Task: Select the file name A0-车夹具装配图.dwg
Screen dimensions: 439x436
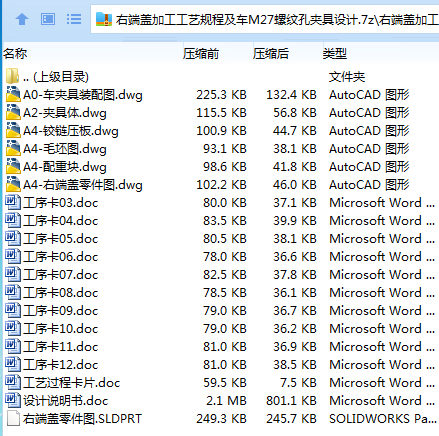Action: coord(83,95)
